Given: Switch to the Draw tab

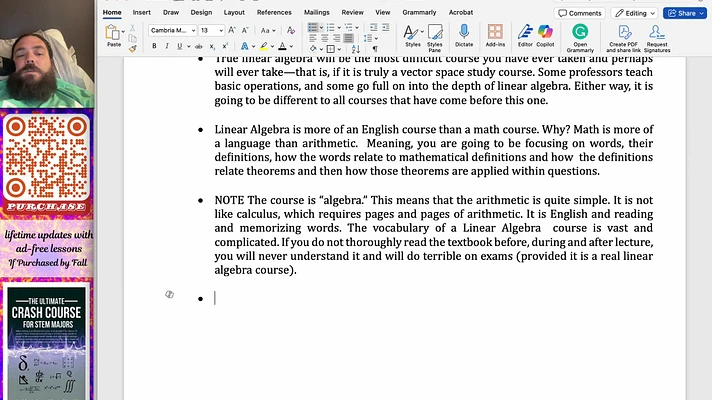Looking at the screenshot, I should (x=171, y=12).
